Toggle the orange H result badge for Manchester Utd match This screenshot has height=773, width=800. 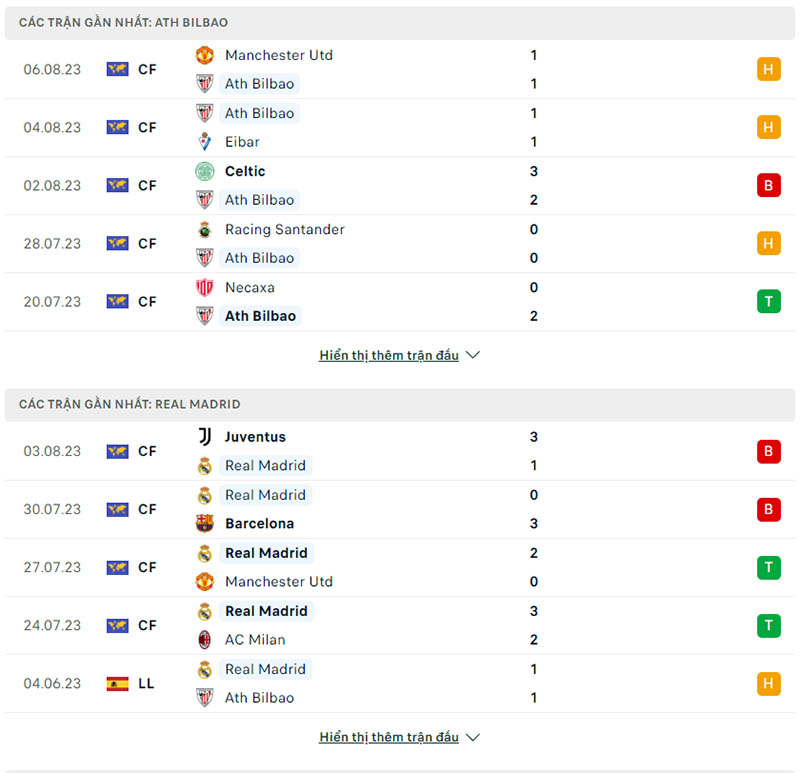pyautogui.click(x=768, y=69)
